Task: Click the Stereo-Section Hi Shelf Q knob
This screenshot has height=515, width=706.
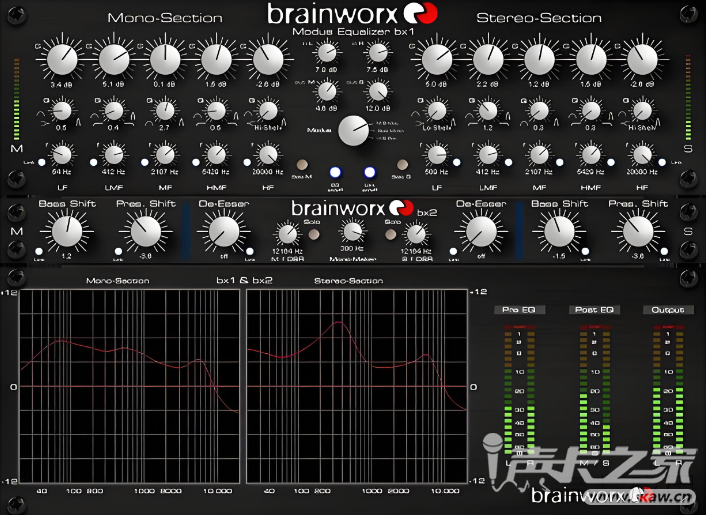Action: pyautogui.click(x=643, y=111)
